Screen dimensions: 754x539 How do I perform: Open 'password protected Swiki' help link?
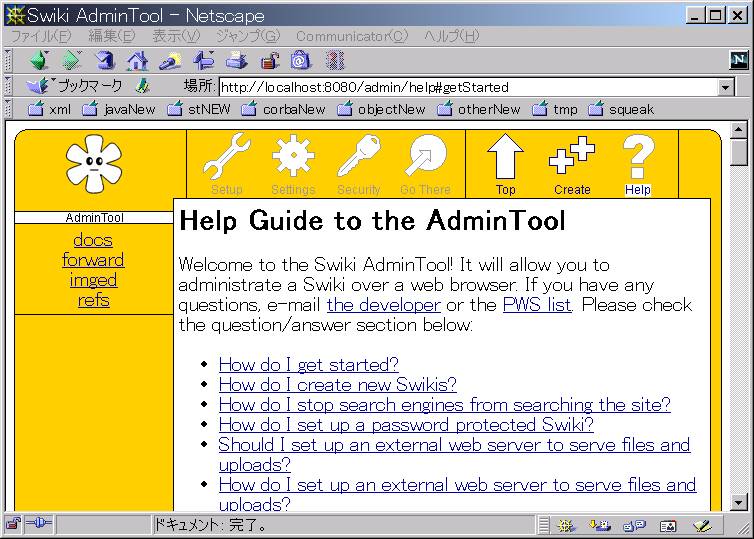406,425
